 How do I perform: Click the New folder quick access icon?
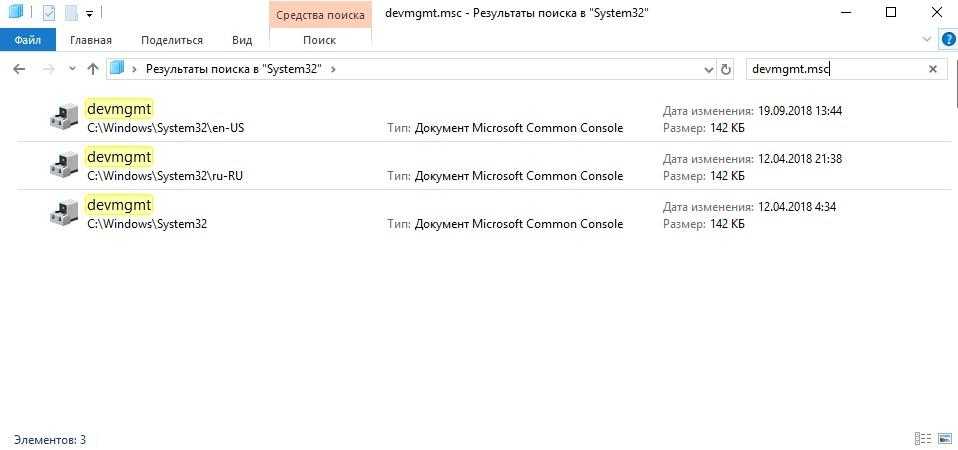(71, 13)
